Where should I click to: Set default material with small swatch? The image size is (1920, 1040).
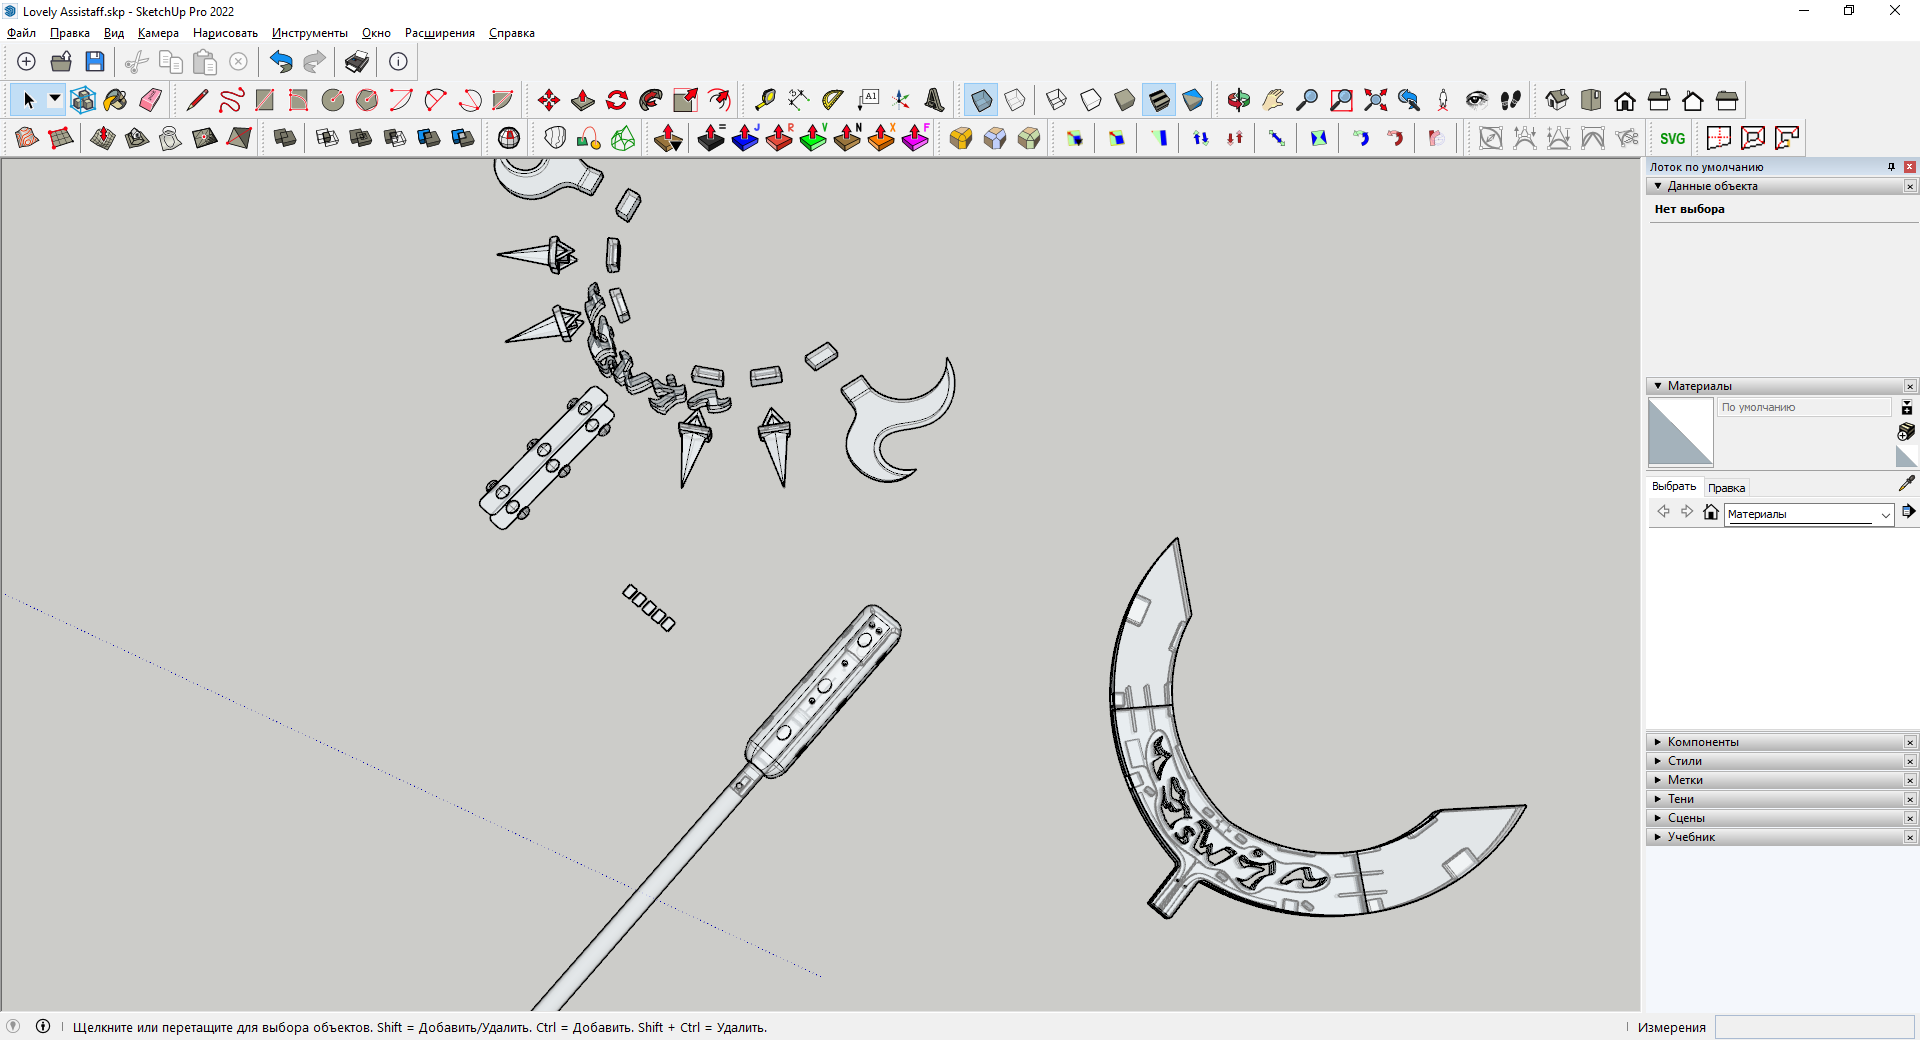click(1906, 457)
